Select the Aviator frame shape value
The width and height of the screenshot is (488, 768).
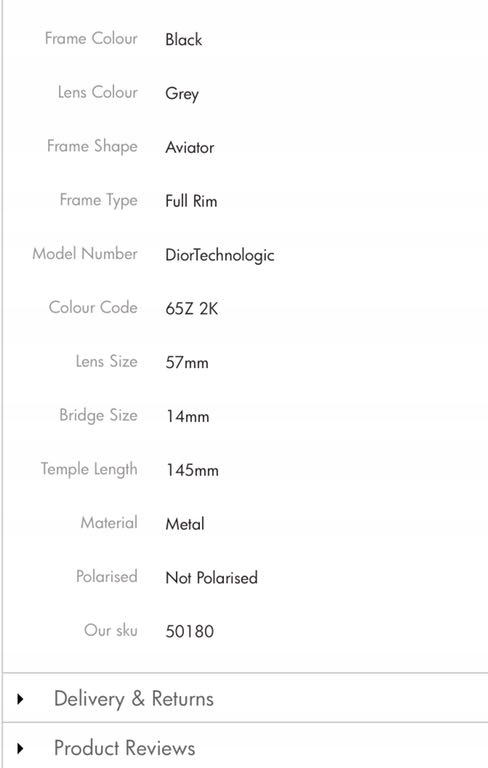(x=190, y=147)
